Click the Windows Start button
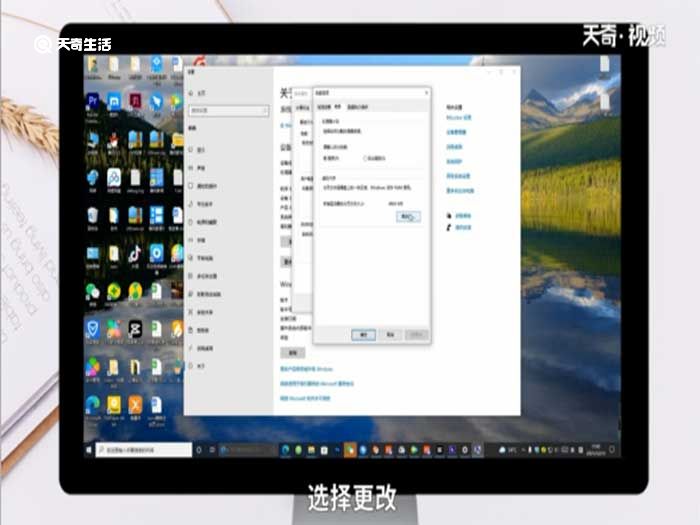The height and width of the screenshot is (525, 700). [x=89, y=450]
